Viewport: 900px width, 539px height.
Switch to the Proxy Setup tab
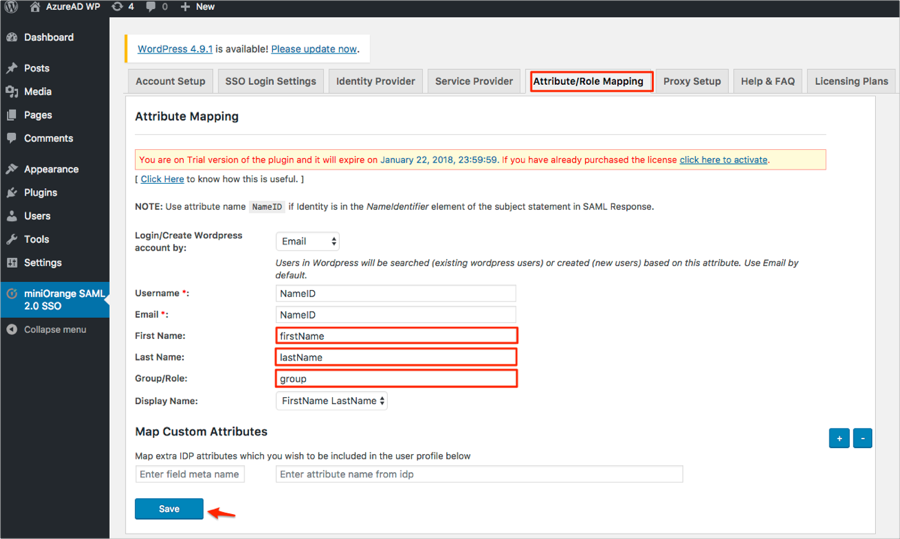691,81
